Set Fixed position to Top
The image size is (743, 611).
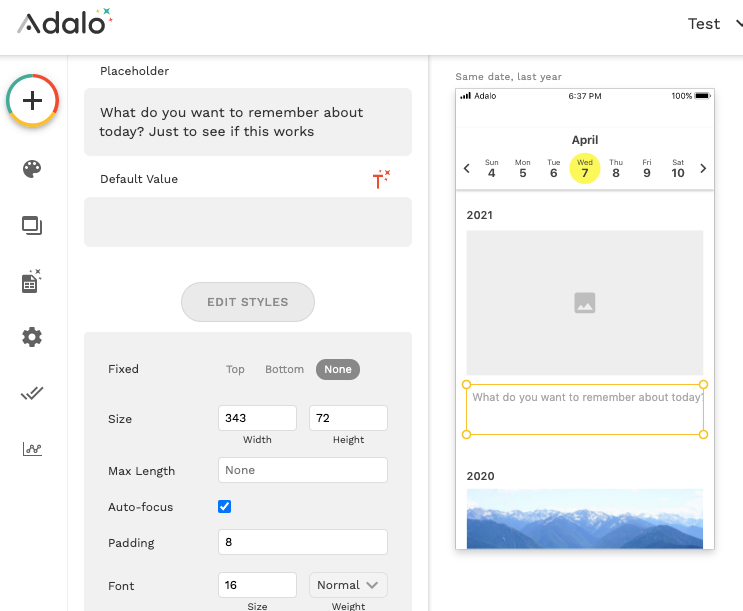235,369
